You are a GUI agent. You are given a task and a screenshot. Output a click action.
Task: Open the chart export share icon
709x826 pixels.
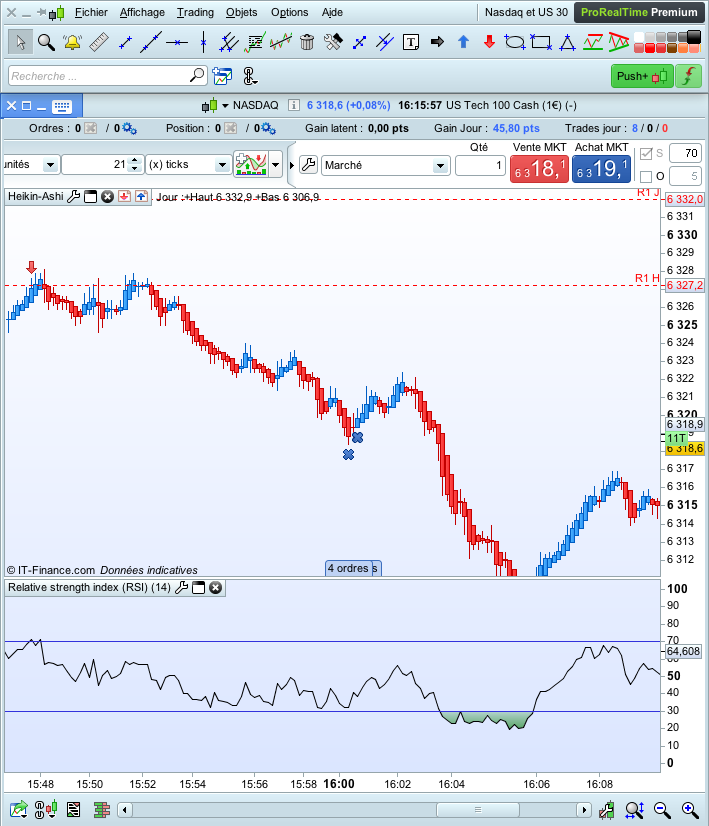click(x=18, y=809)
